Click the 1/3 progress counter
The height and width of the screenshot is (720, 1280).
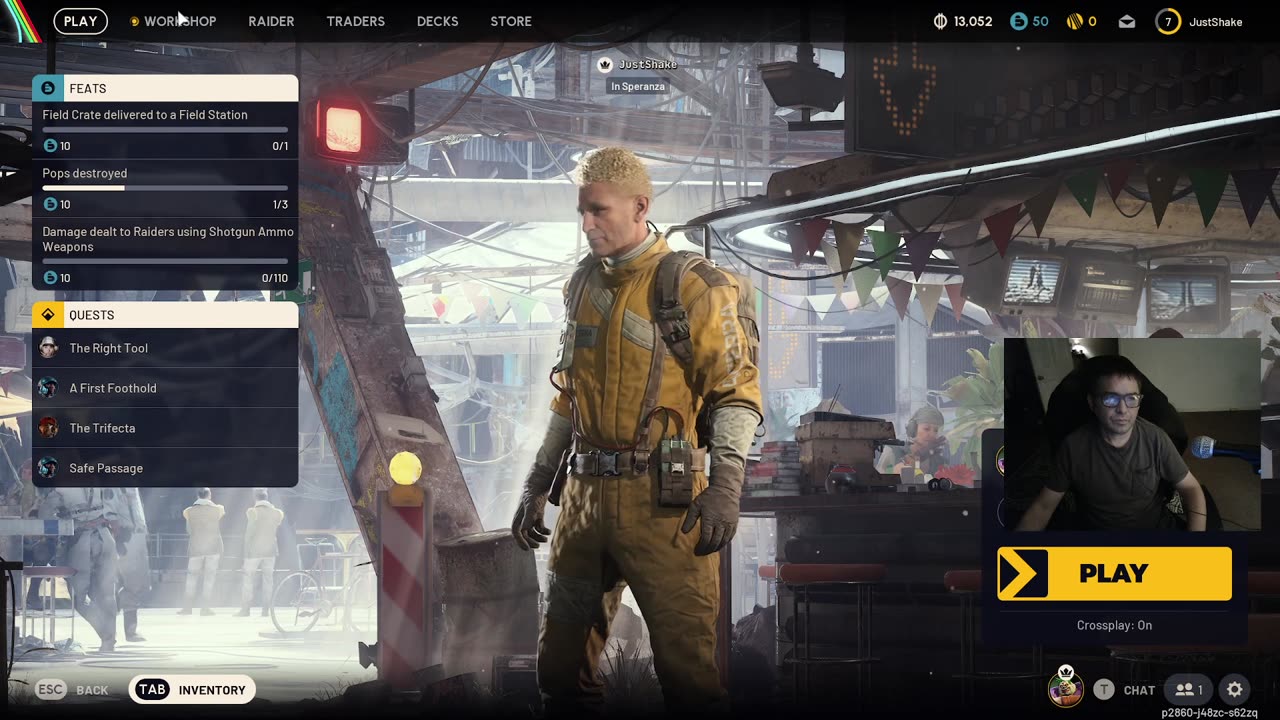pyautogui.click(x=280, y=205)
